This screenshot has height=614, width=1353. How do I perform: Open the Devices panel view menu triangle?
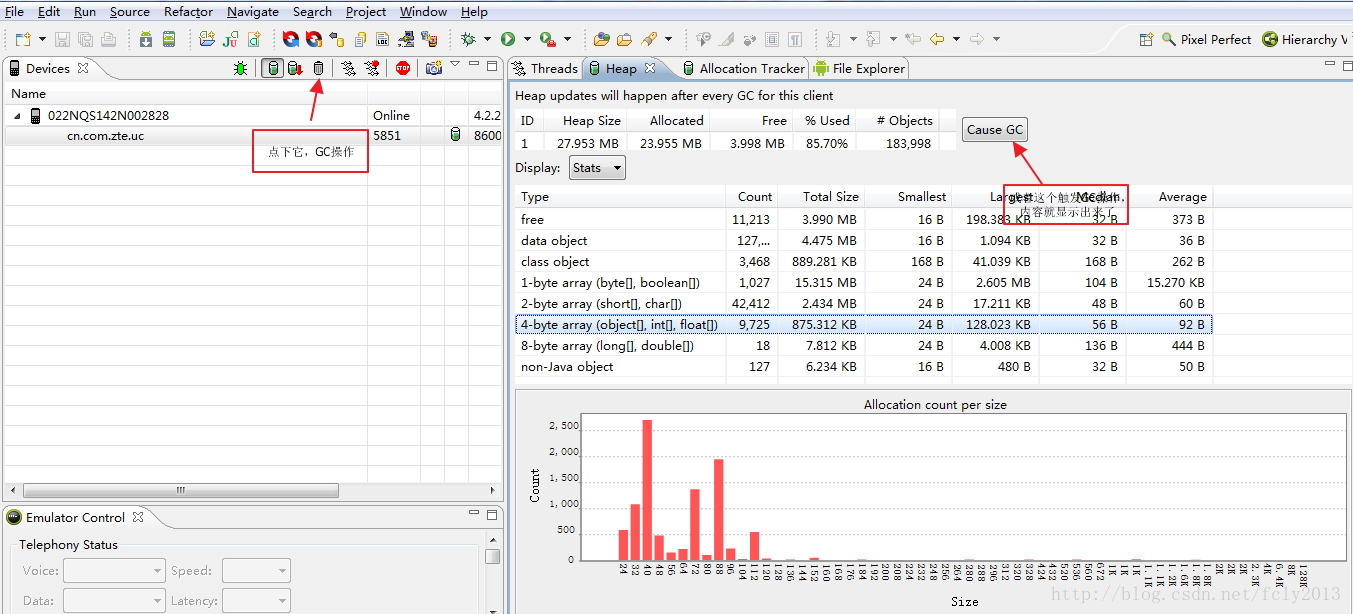point(455,65)
